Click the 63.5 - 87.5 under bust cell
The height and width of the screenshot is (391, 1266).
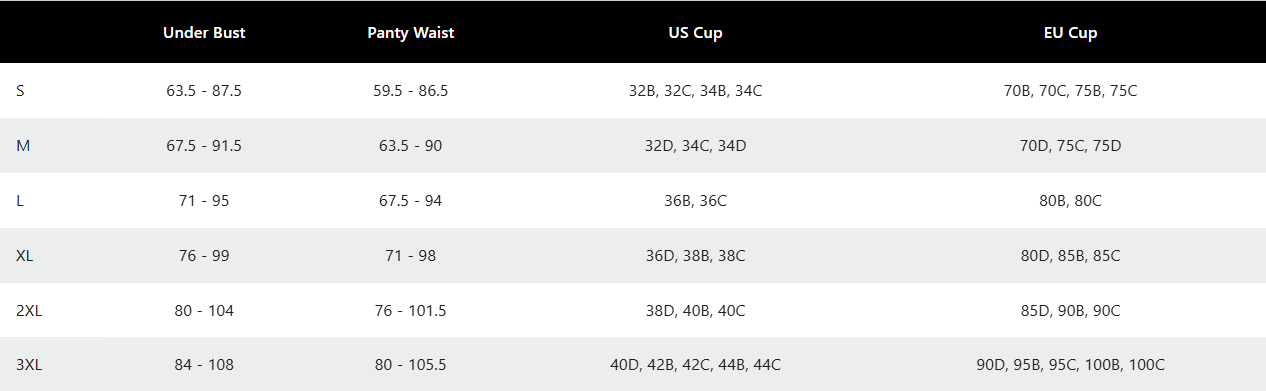pyautogui.click(x=204, y=90)
